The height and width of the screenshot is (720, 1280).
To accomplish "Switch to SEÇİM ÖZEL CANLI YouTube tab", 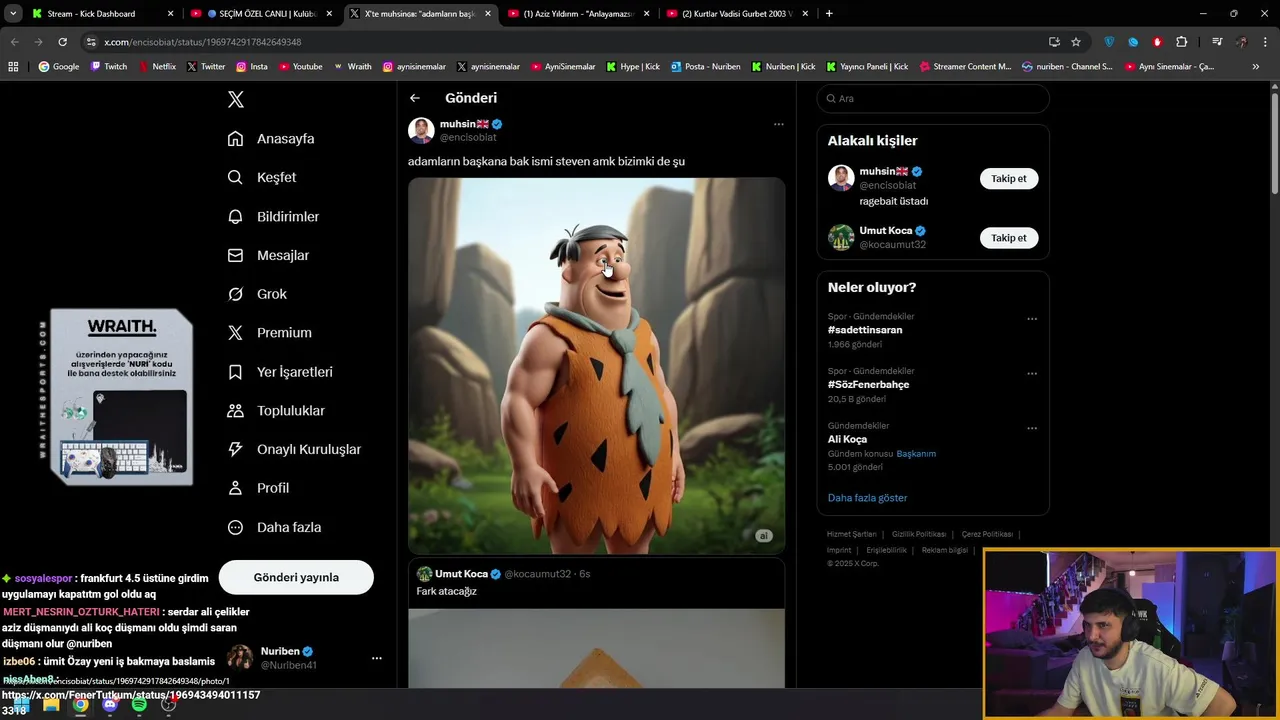I will [x=261, y=14].
